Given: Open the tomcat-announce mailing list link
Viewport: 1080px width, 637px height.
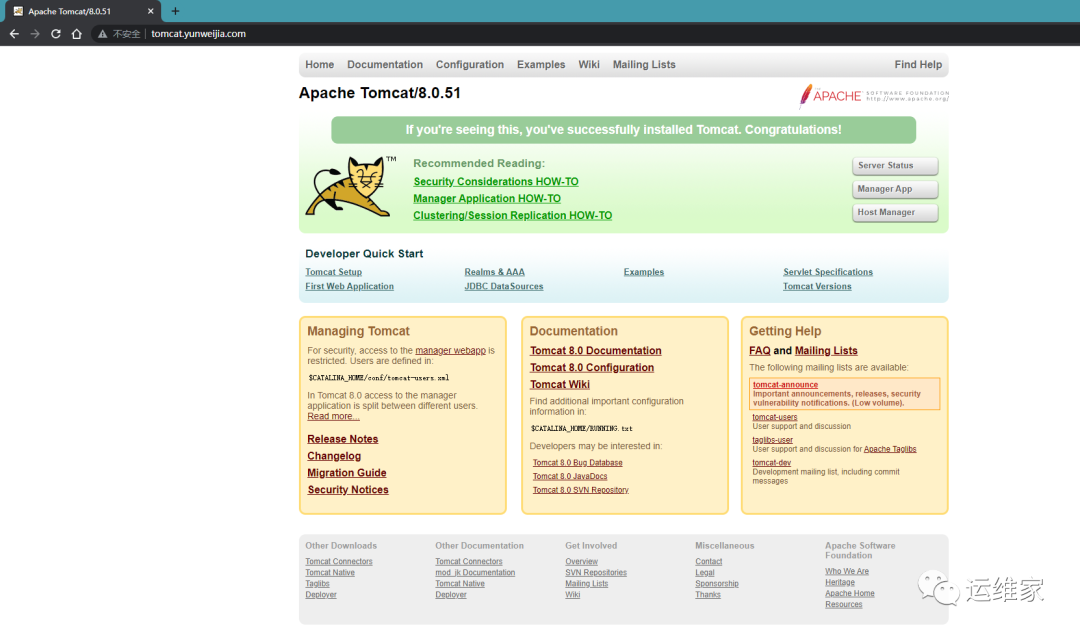Looking at the screenshot, I should [785, 385].
